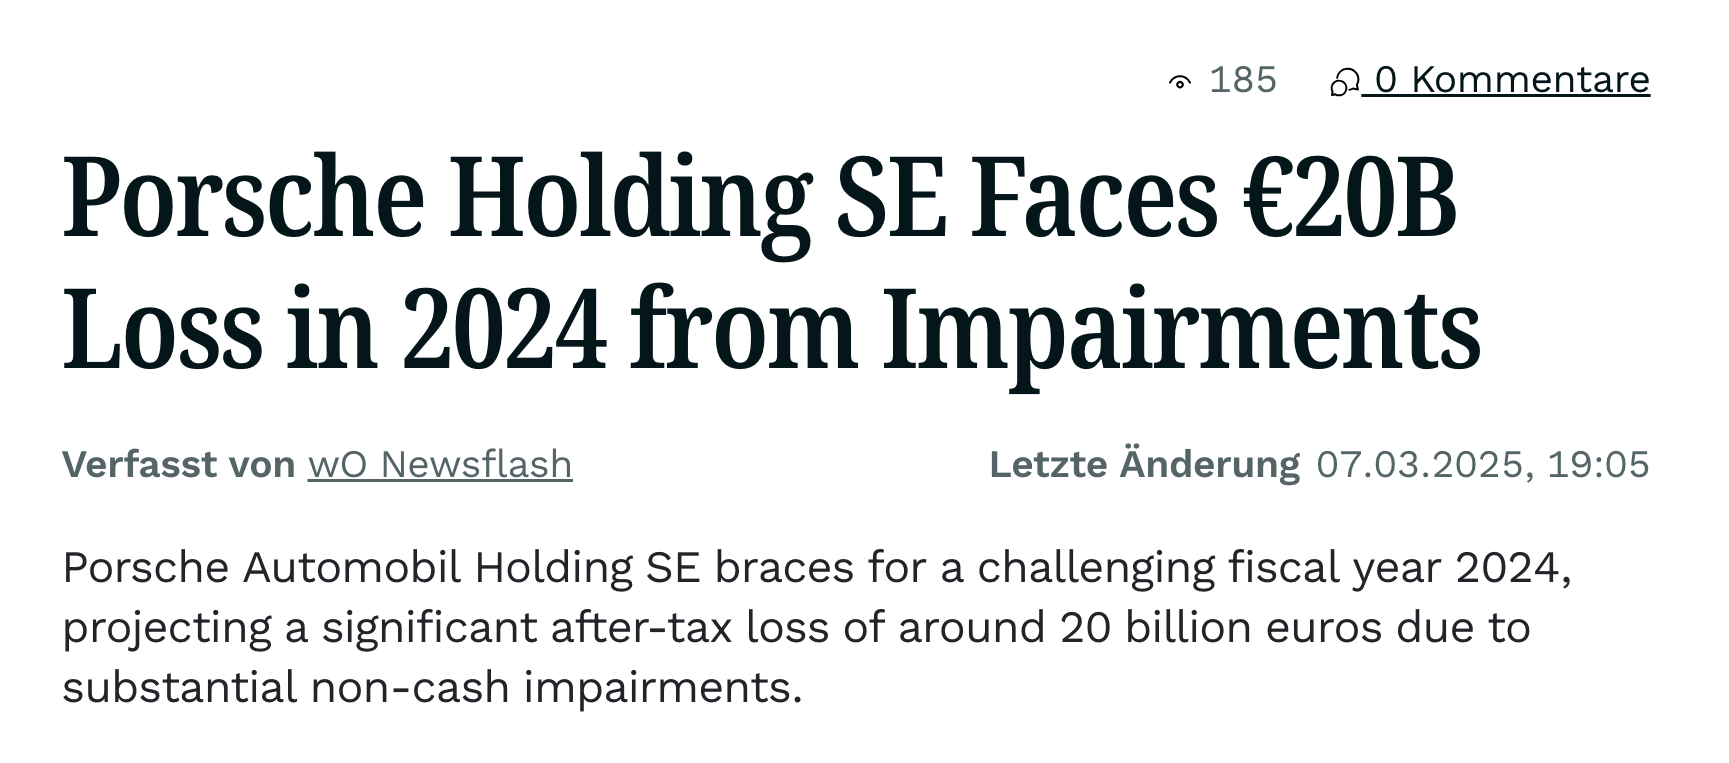The width and height of the screenshot is (1729, 763).
Task: Open the wO Newsflash author link
Action: 440,465
